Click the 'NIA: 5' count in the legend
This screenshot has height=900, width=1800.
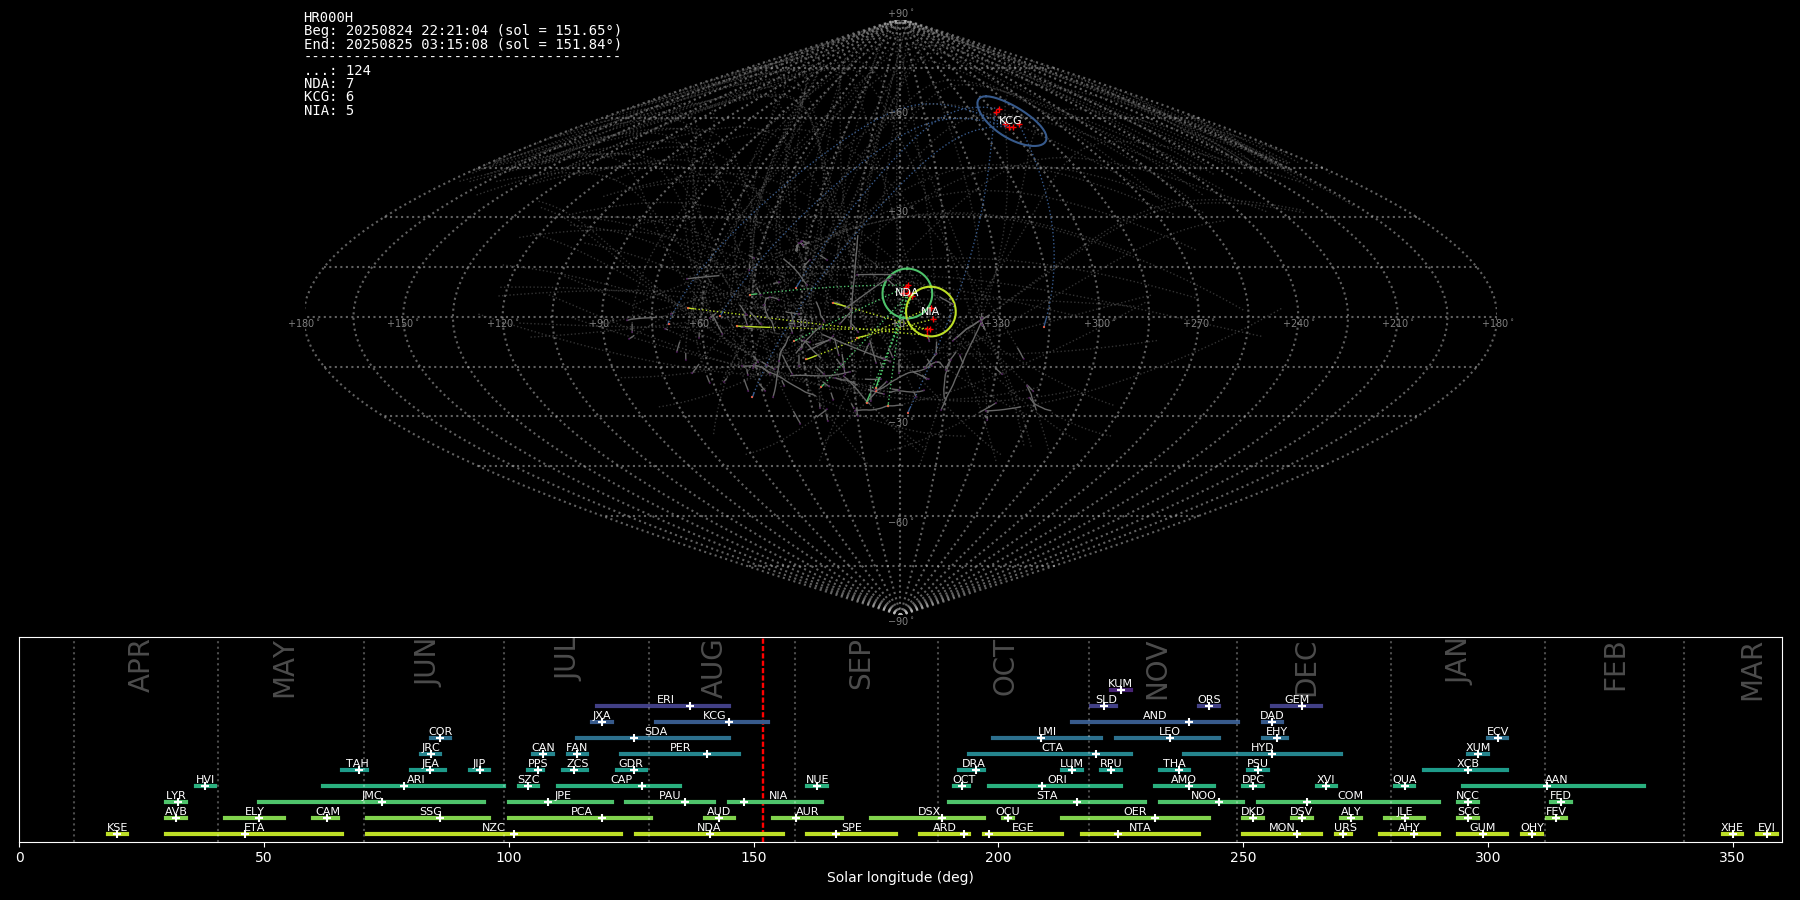pyautogui.click(x=329, y=110)
